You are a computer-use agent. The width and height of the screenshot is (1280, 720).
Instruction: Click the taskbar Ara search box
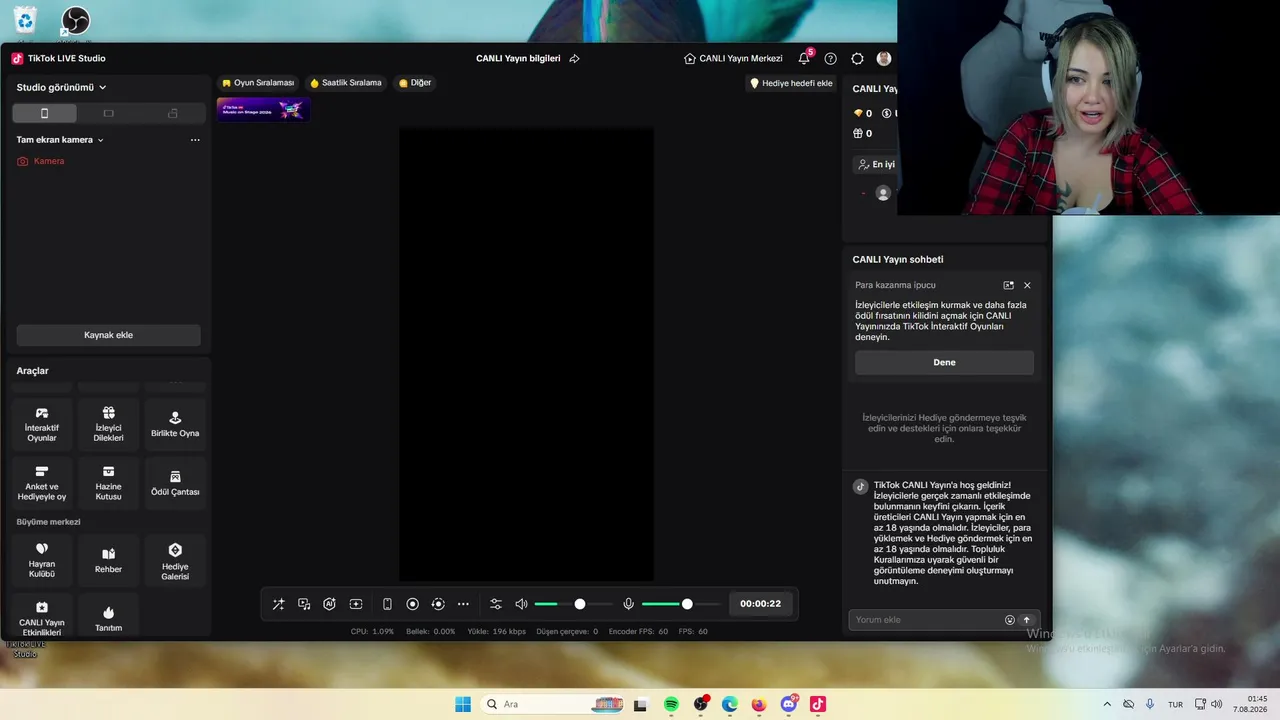(x=553, y=704)
